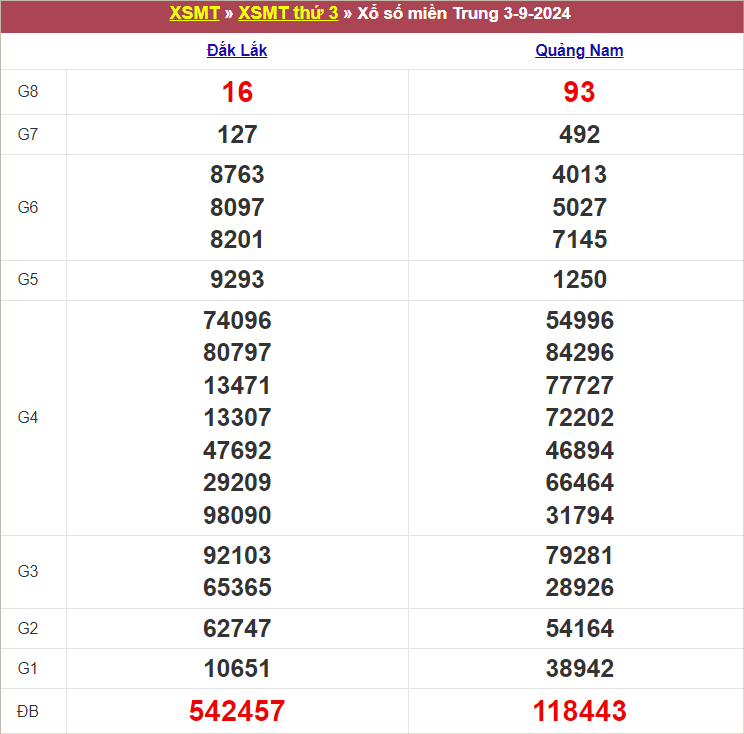Select Đắk Lắk special prize 542457
The height and width of the screenshot is (734, 744).
click(237, 711)
